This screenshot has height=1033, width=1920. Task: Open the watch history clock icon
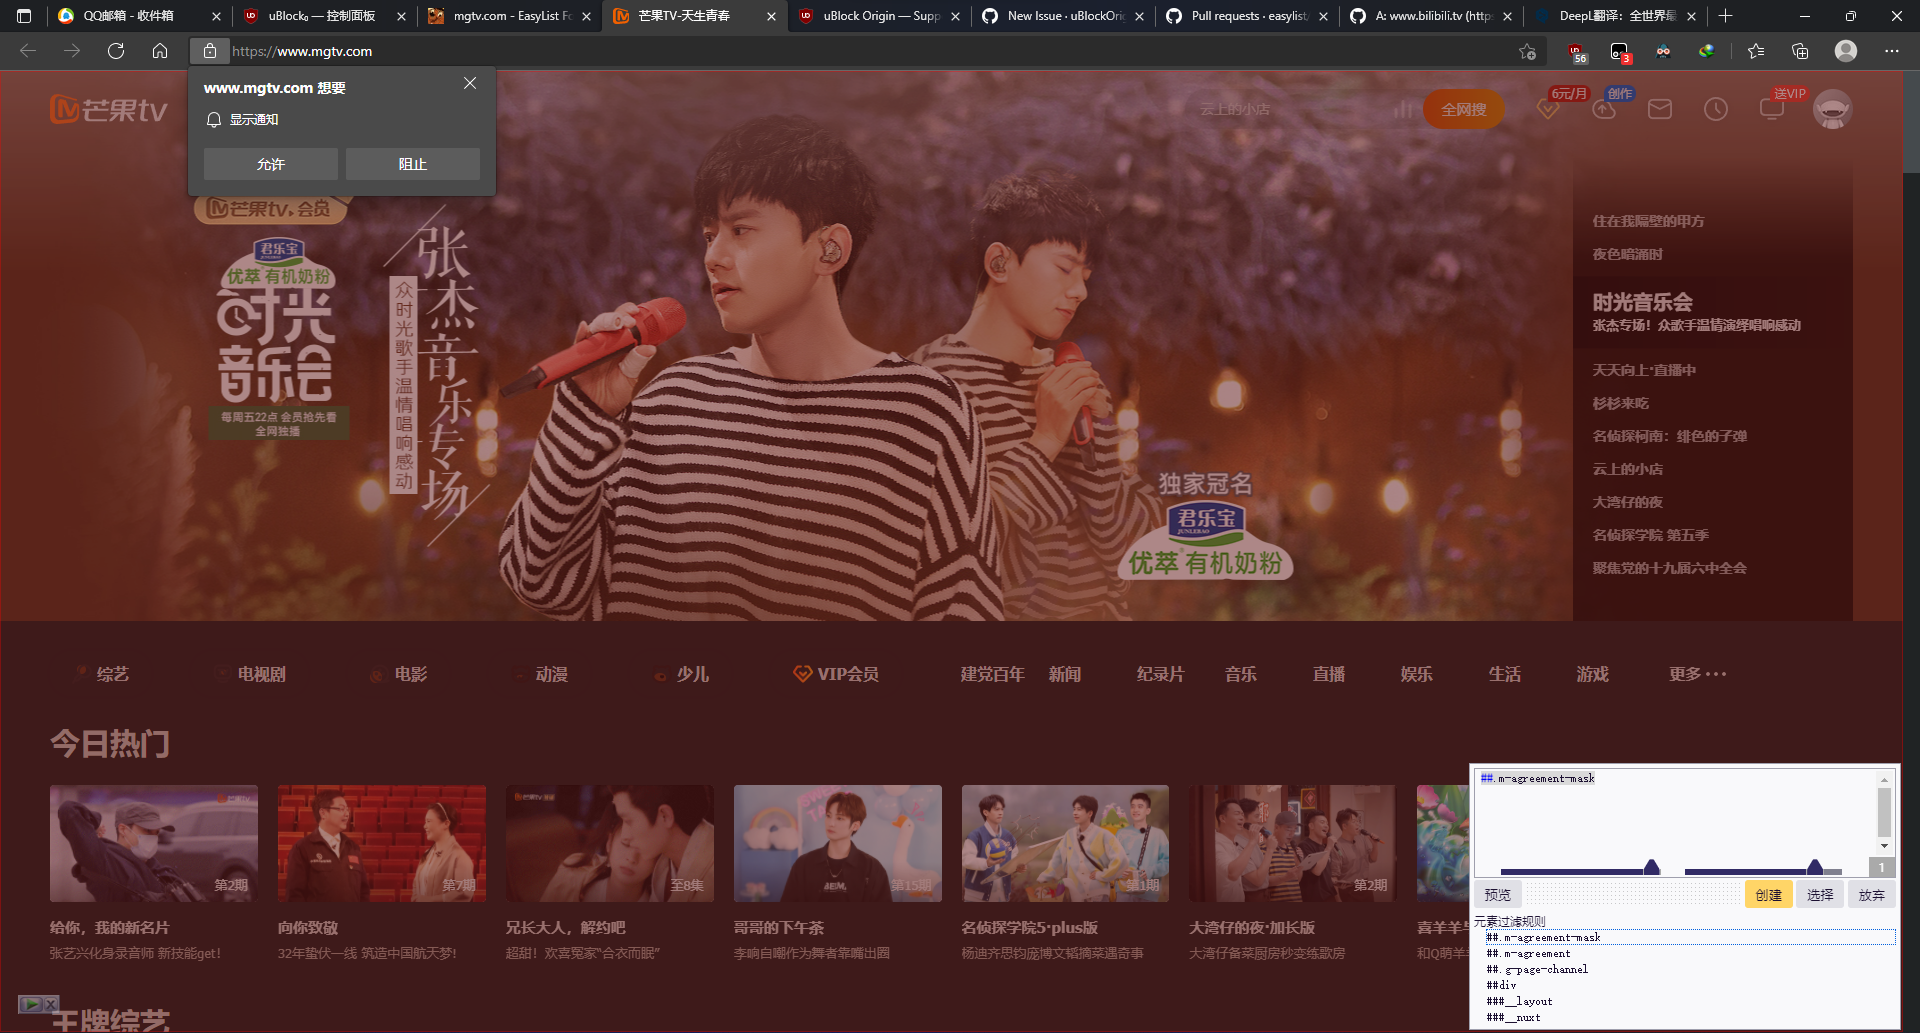(1717, 110)
